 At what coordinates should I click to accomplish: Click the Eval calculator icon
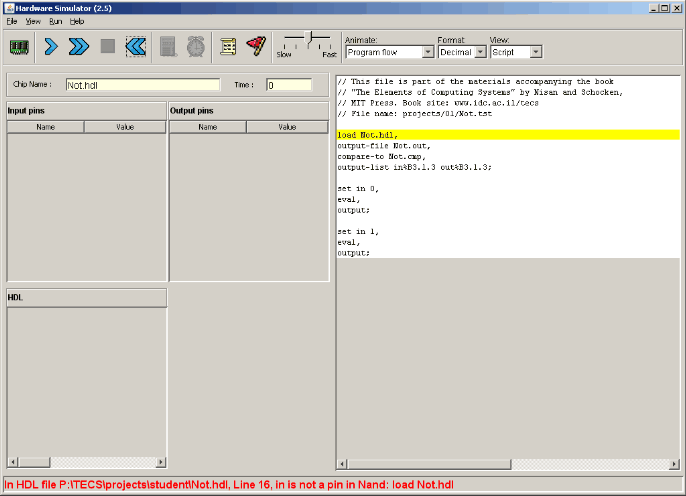coord(169,46)
